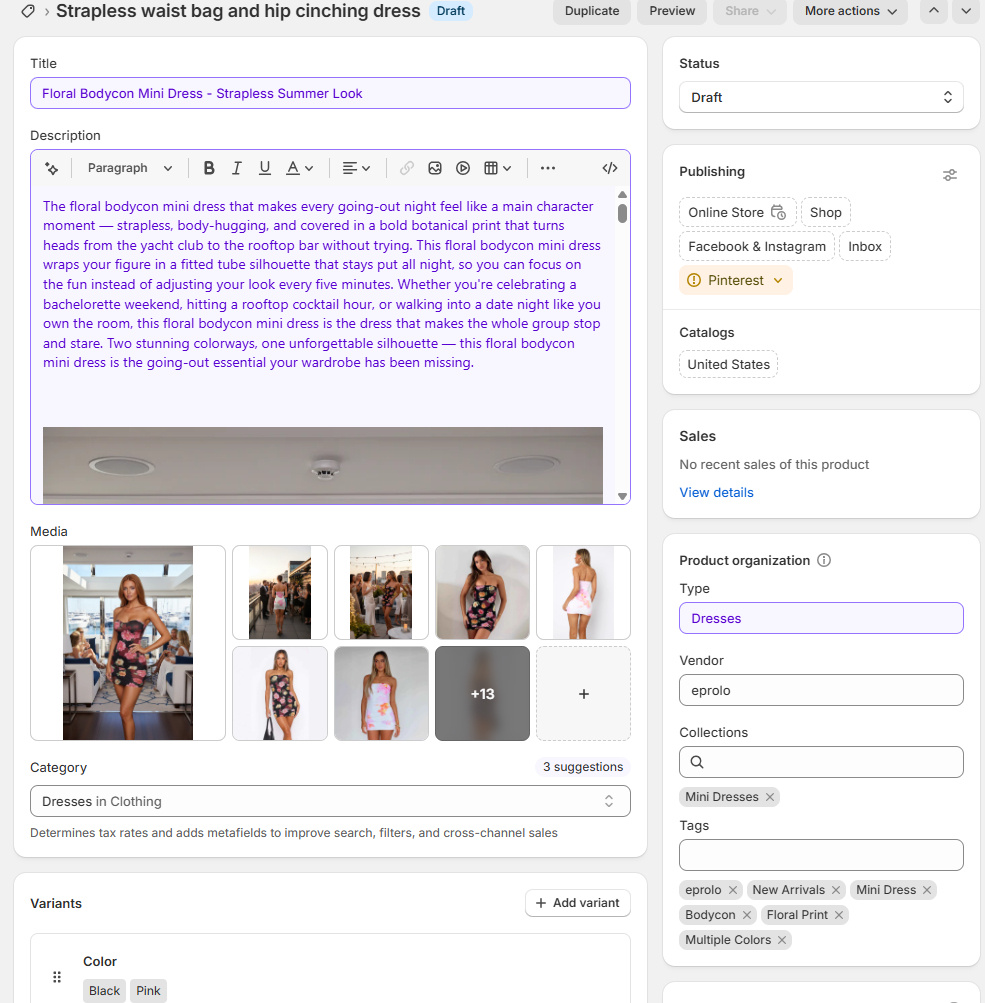The image size is (985, 1003).
Task: Click the +13 more media thumbnail
Action: point(482,693)
